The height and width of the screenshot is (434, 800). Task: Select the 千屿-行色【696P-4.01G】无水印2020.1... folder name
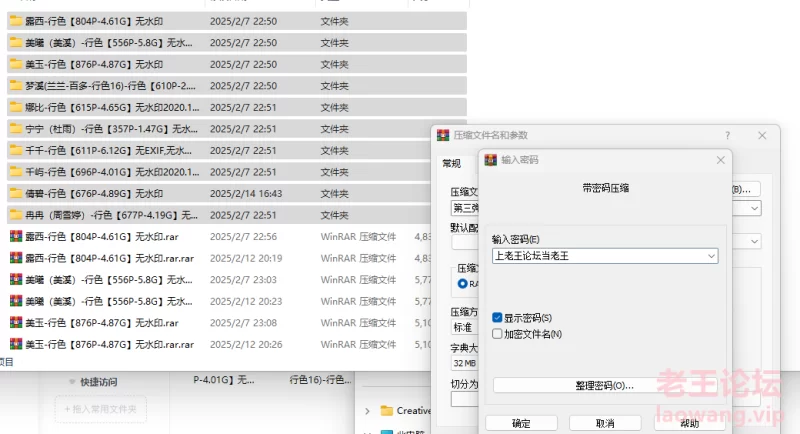point(112,172)
